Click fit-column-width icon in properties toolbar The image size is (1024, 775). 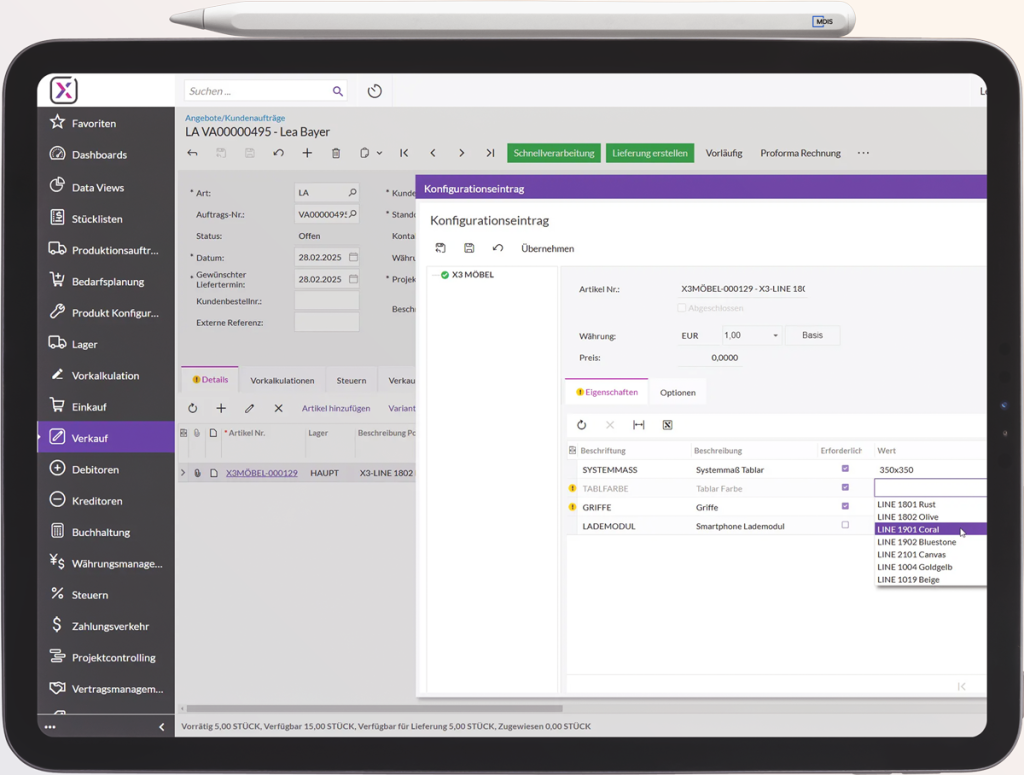point(639,425)
